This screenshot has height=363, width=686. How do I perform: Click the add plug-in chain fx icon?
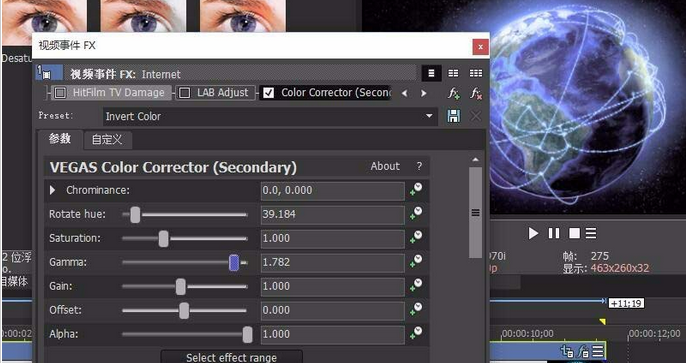coord(454,93)
